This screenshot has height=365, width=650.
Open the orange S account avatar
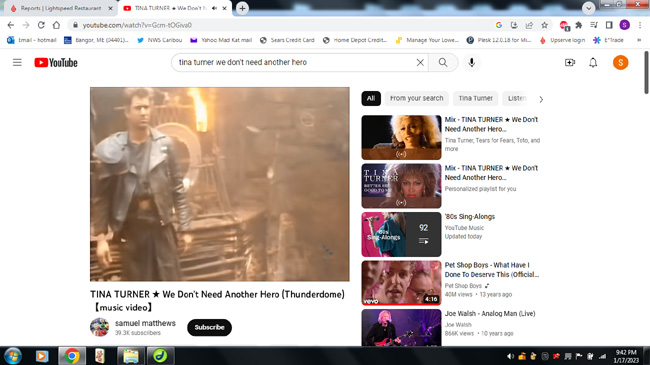point(621,63)
